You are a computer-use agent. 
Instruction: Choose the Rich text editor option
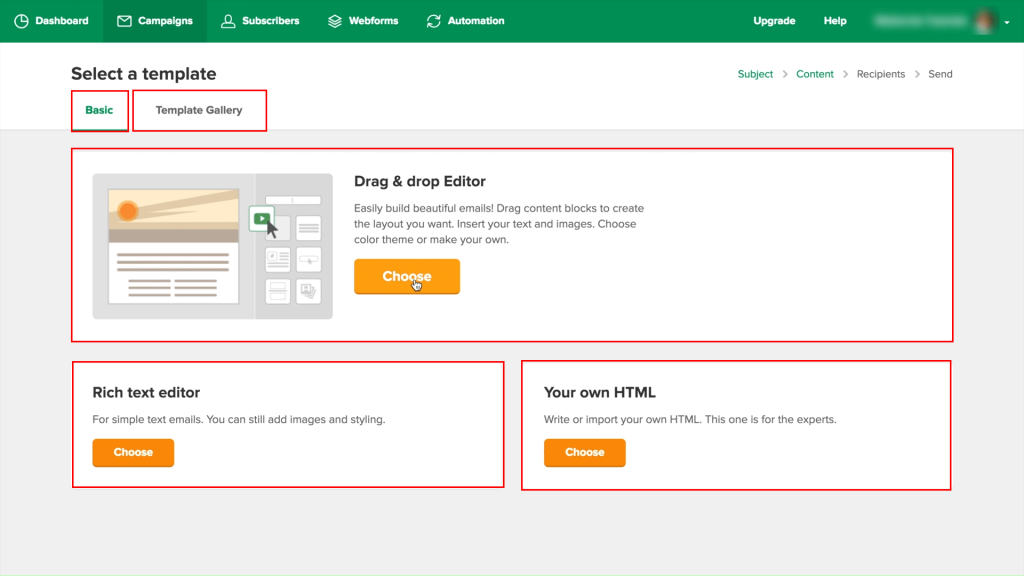pyautogui.click(x=133, y=453)
